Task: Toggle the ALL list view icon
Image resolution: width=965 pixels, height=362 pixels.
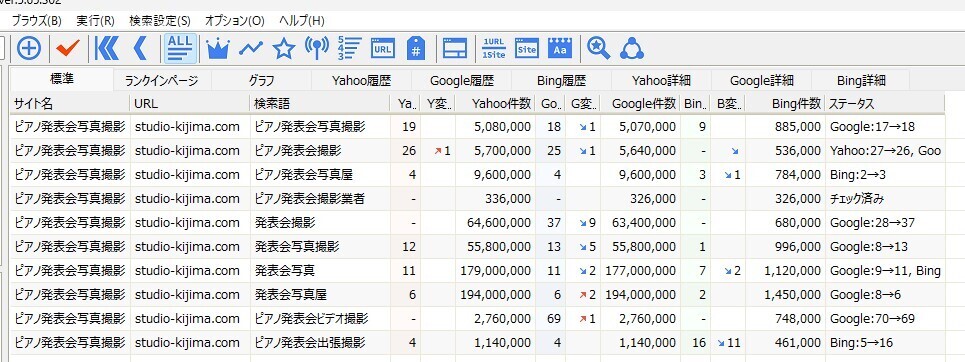Action: pyautogui.click(x=180, y=48)
